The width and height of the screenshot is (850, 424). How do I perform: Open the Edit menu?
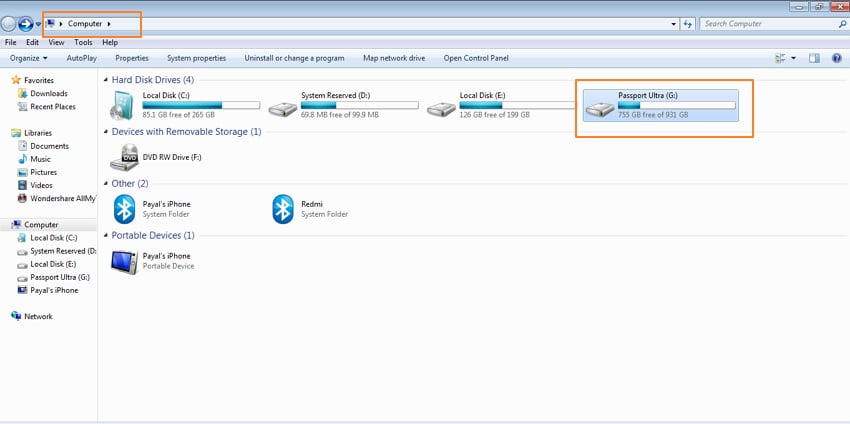pos(33,42)
